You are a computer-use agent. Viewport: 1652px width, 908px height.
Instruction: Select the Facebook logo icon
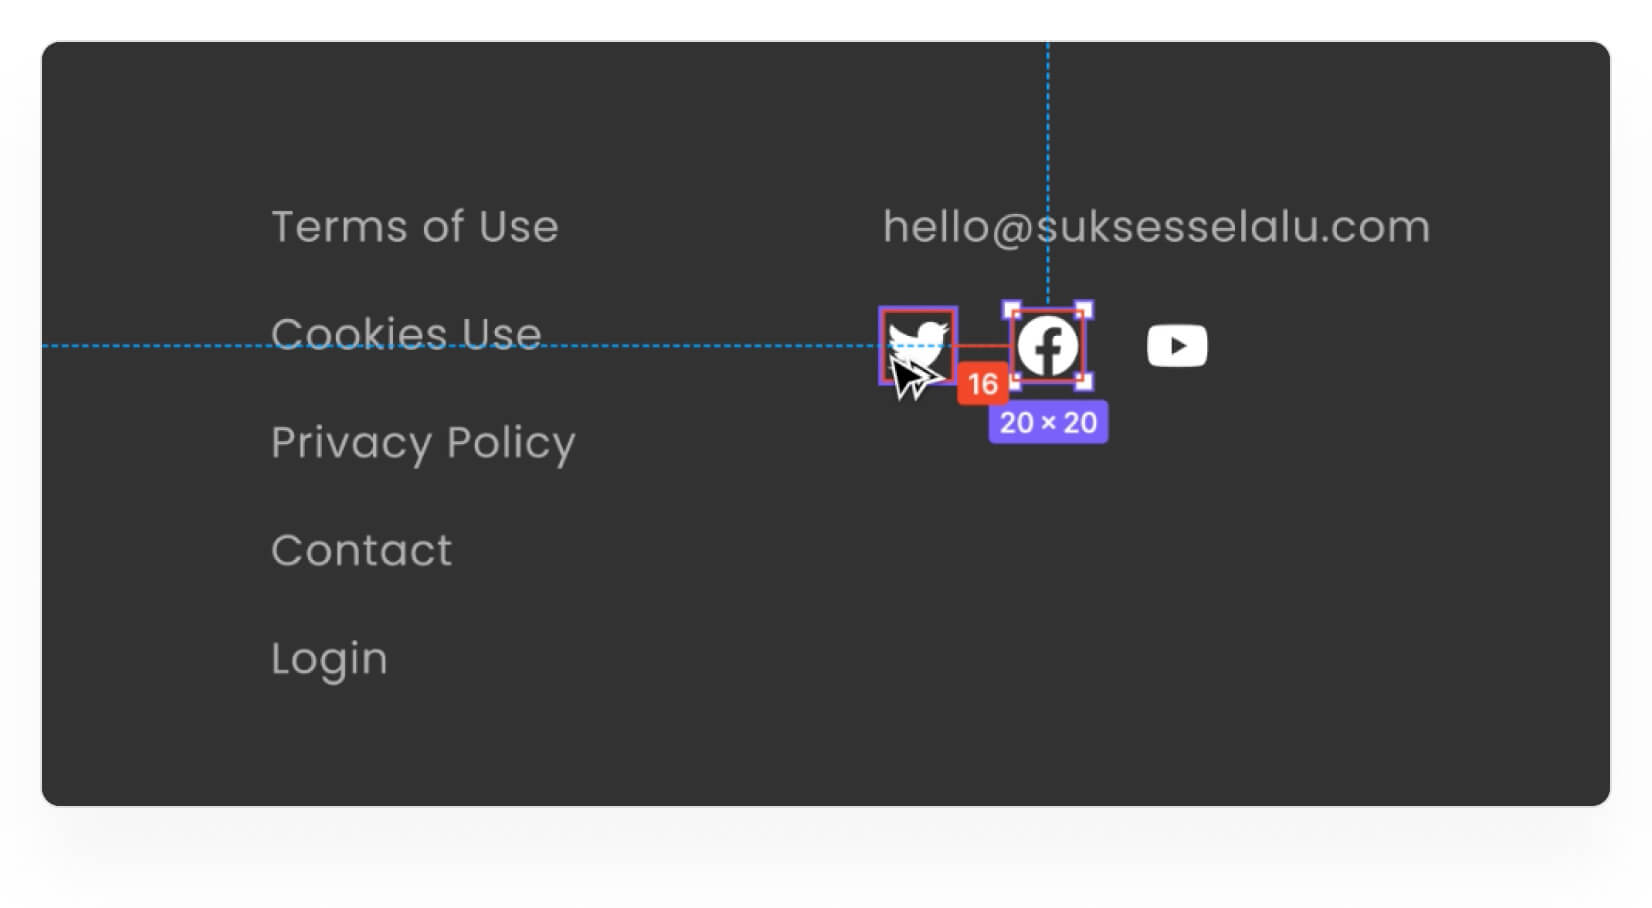(1047, 346)
